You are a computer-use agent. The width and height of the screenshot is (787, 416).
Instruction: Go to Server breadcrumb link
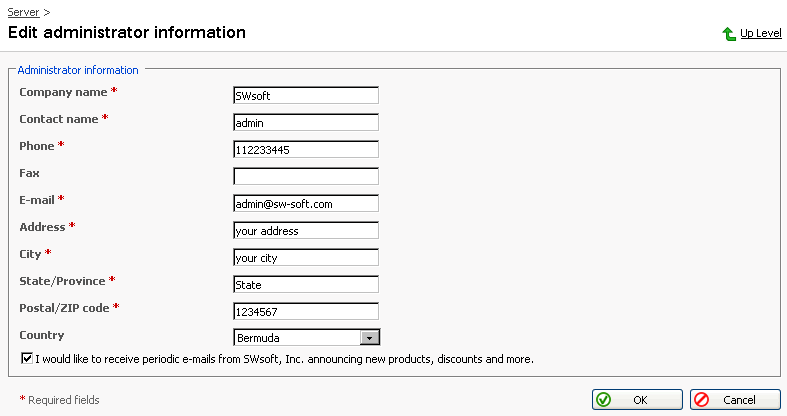point(24,12)
